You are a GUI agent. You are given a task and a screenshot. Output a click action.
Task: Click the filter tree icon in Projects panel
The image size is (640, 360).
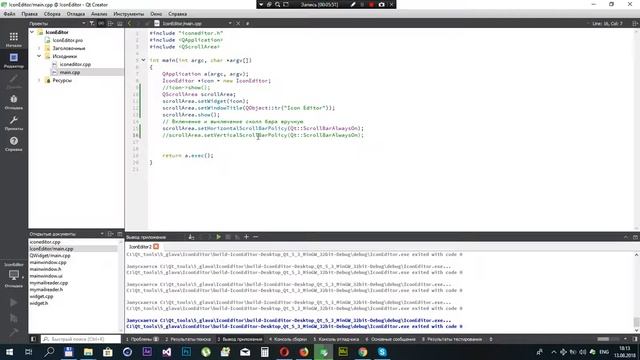point(92,24)
